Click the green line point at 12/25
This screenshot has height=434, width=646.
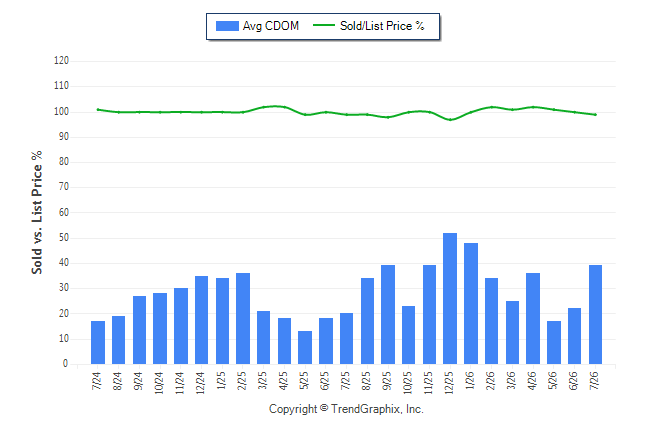point(450,120)
